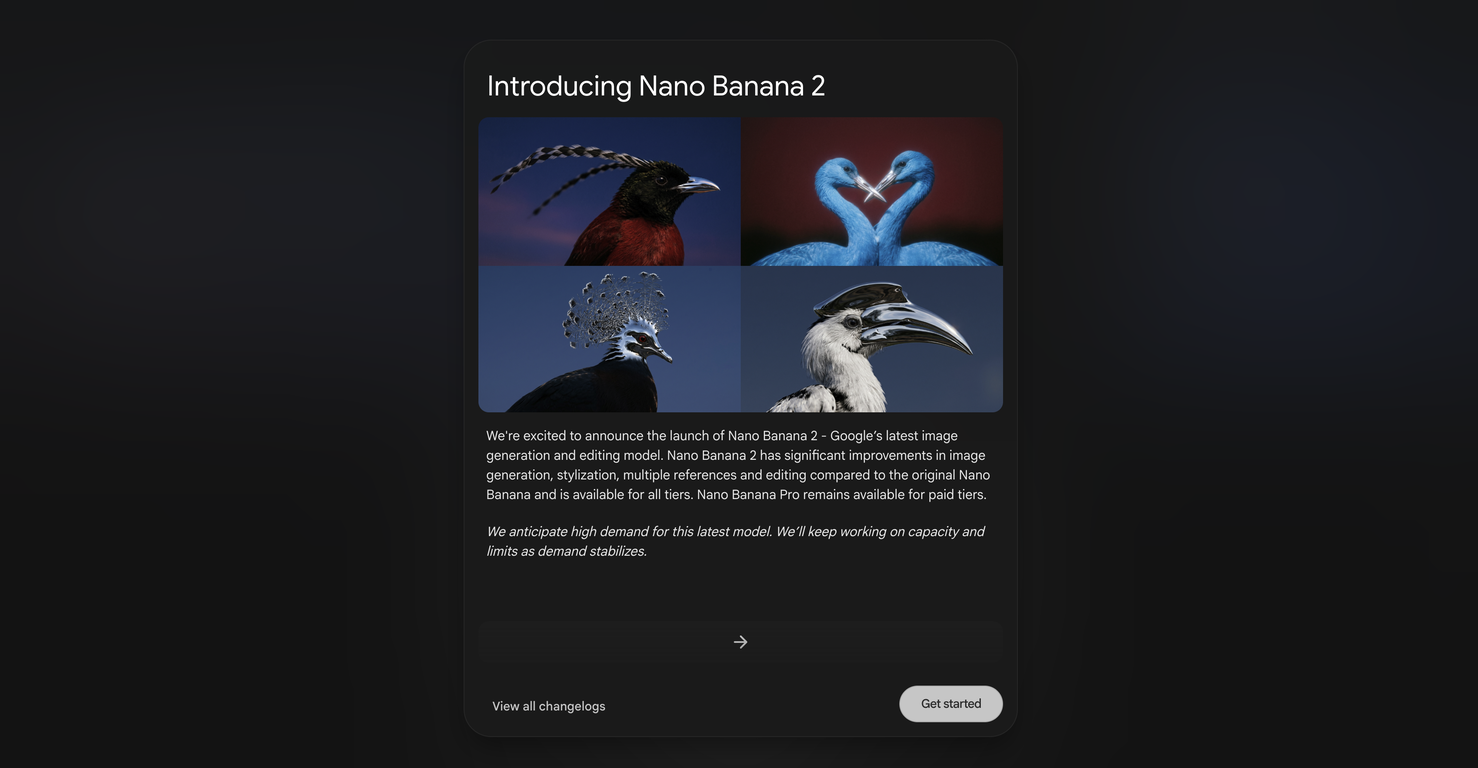Click the words Nano Banana Pro in paragraph
Viewport: 1478px width, 768px height.
click(x=748, y=494)
